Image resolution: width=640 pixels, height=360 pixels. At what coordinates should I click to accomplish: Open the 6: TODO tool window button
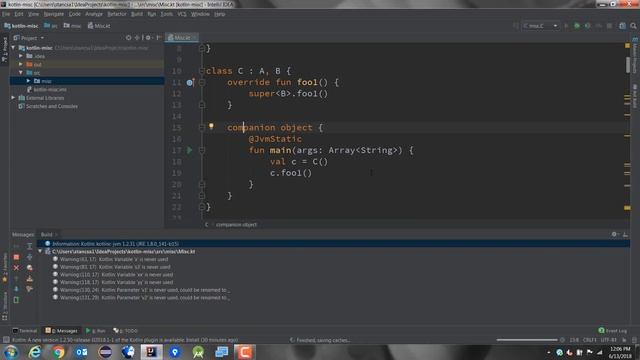125,331
